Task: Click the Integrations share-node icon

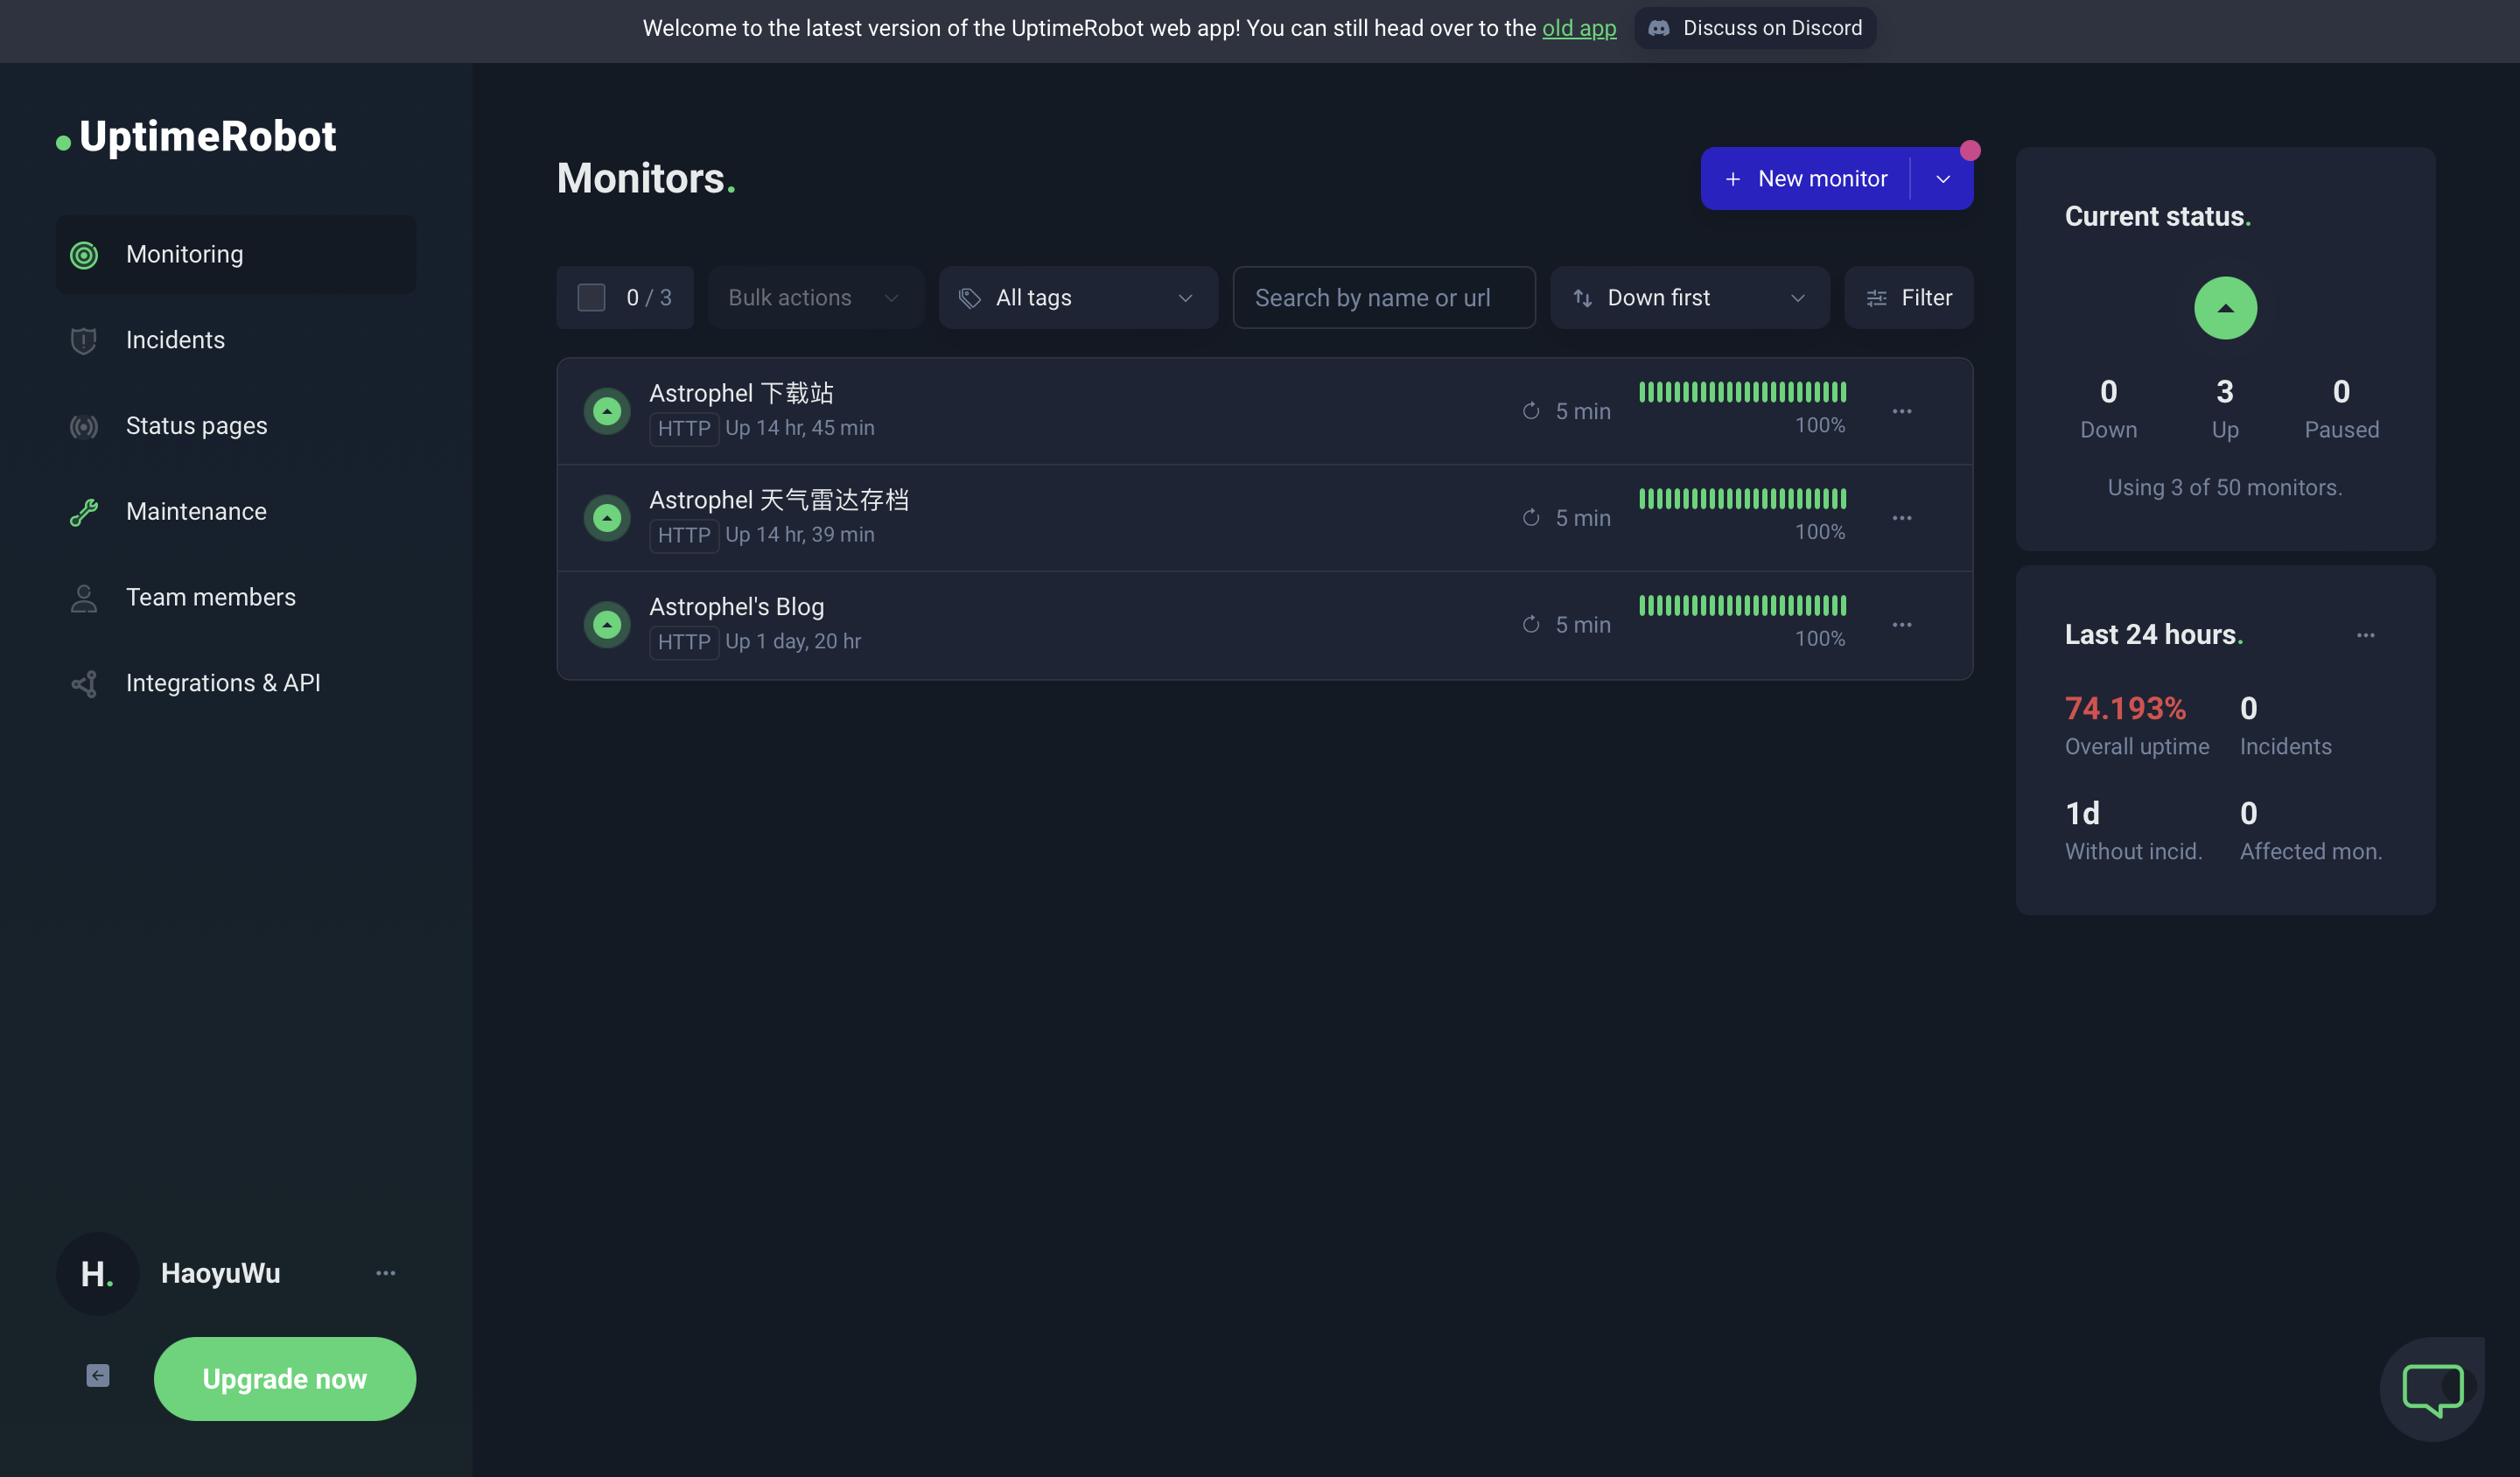Action: click(x=84, y=684)
